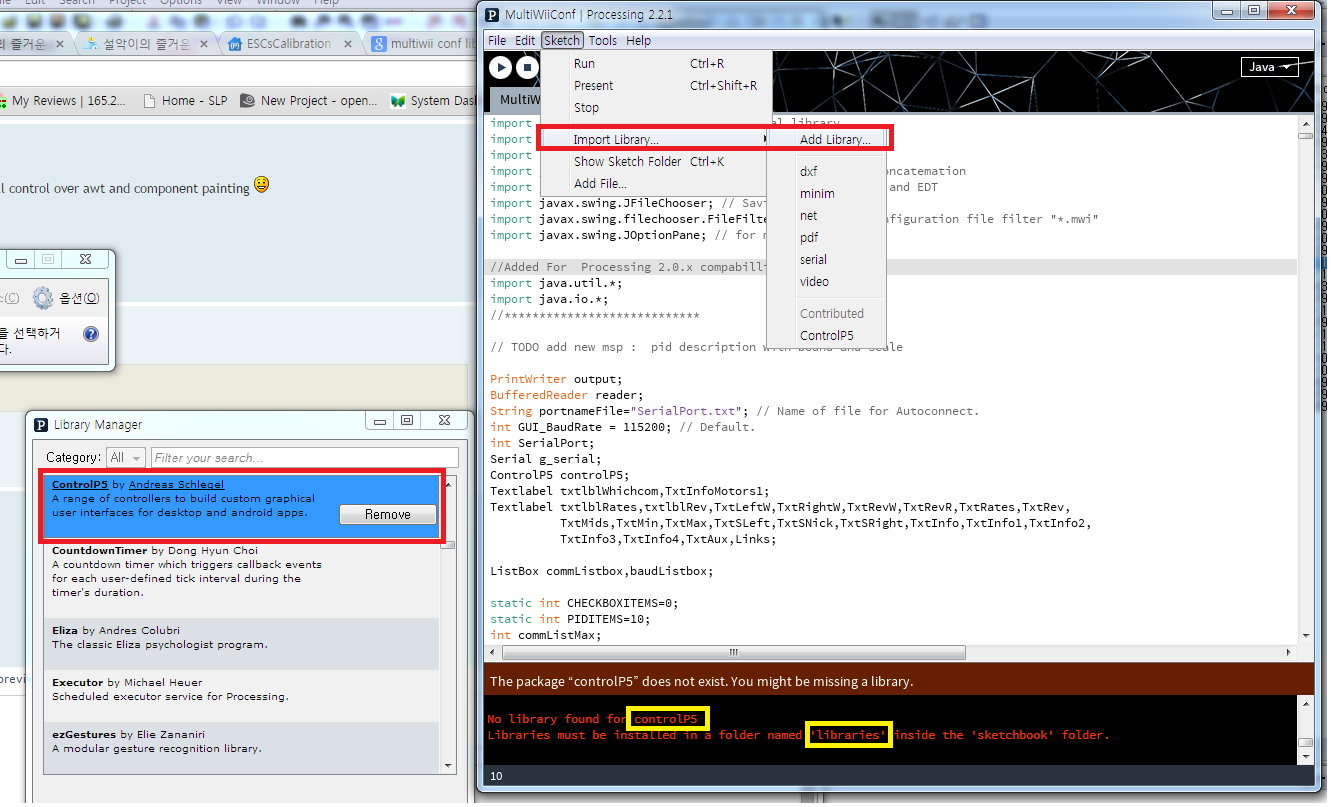This screenshot has width=1331, height=807.
Task: Open the Edit menu in Processing
Action: click(525, 40)
